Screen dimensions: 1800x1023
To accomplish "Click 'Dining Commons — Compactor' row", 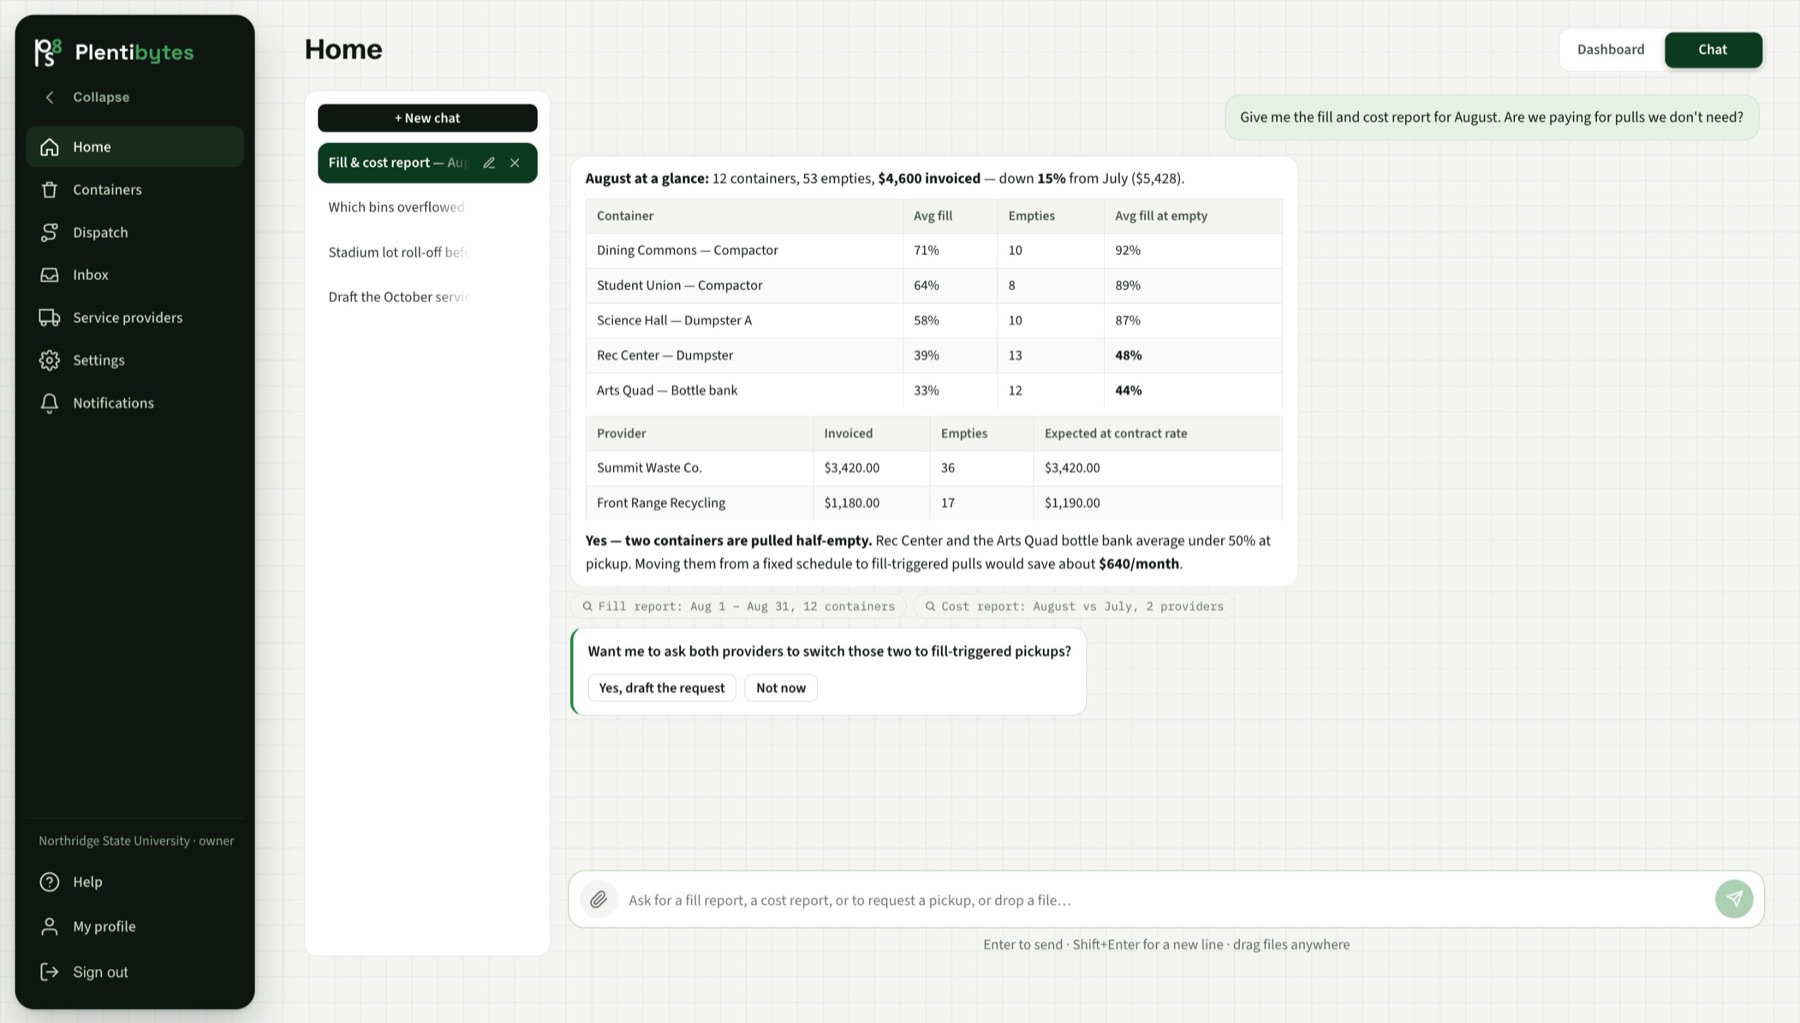I will (x=934, y=251).
